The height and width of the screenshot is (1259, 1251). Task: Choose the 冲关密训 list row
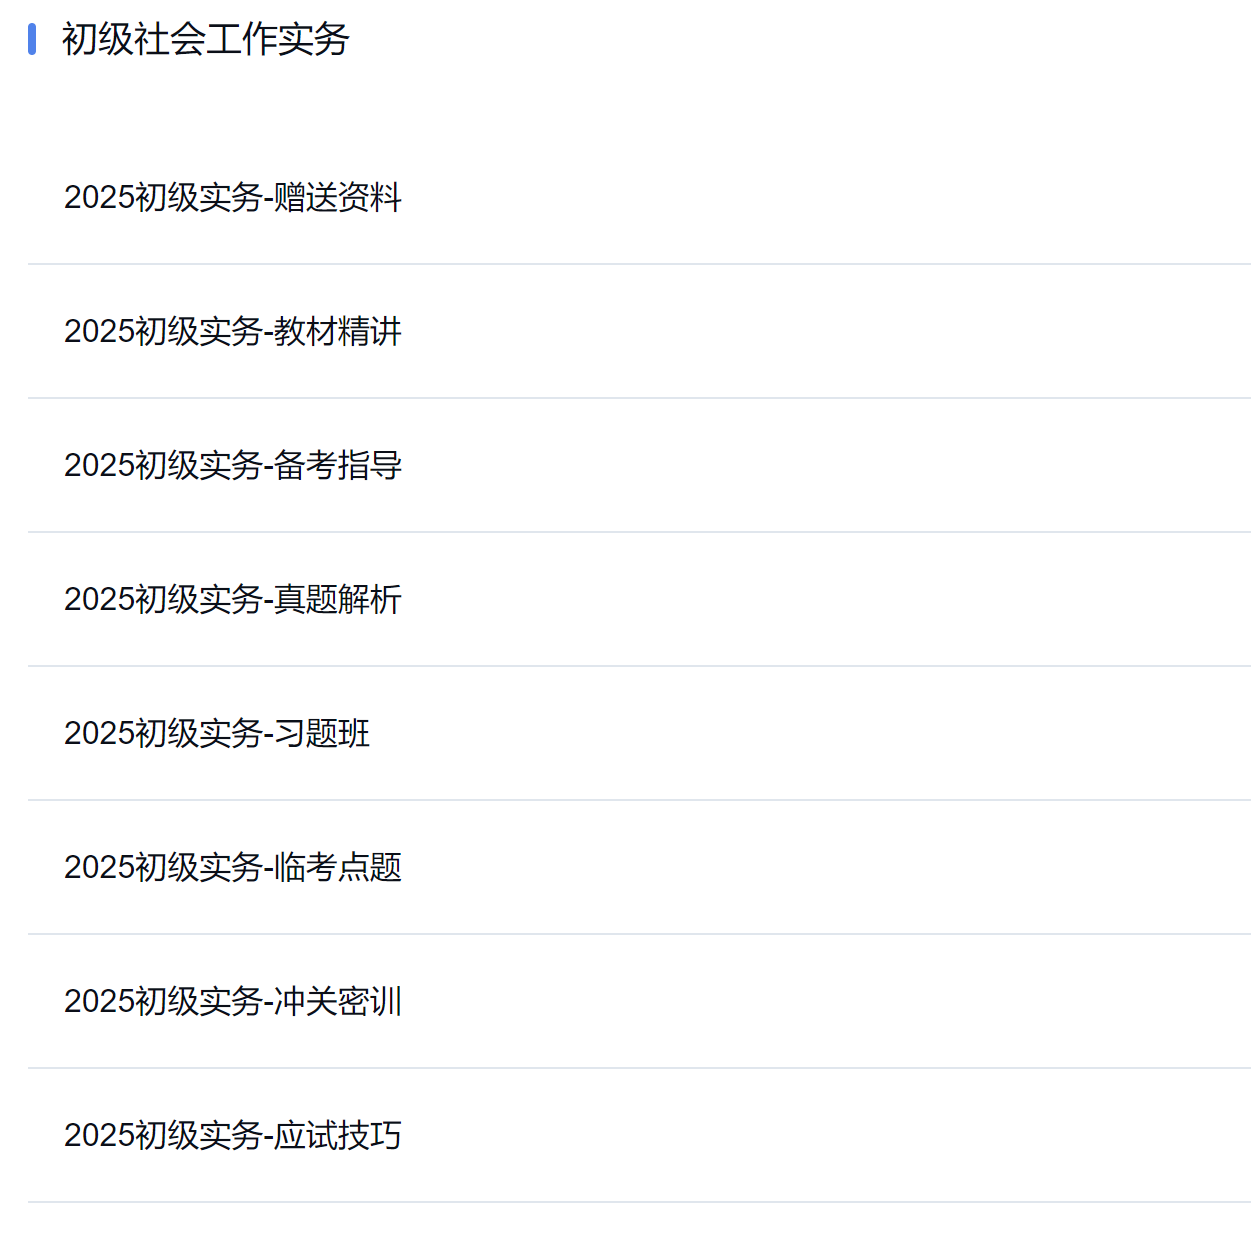click(x=639, y=1001)
